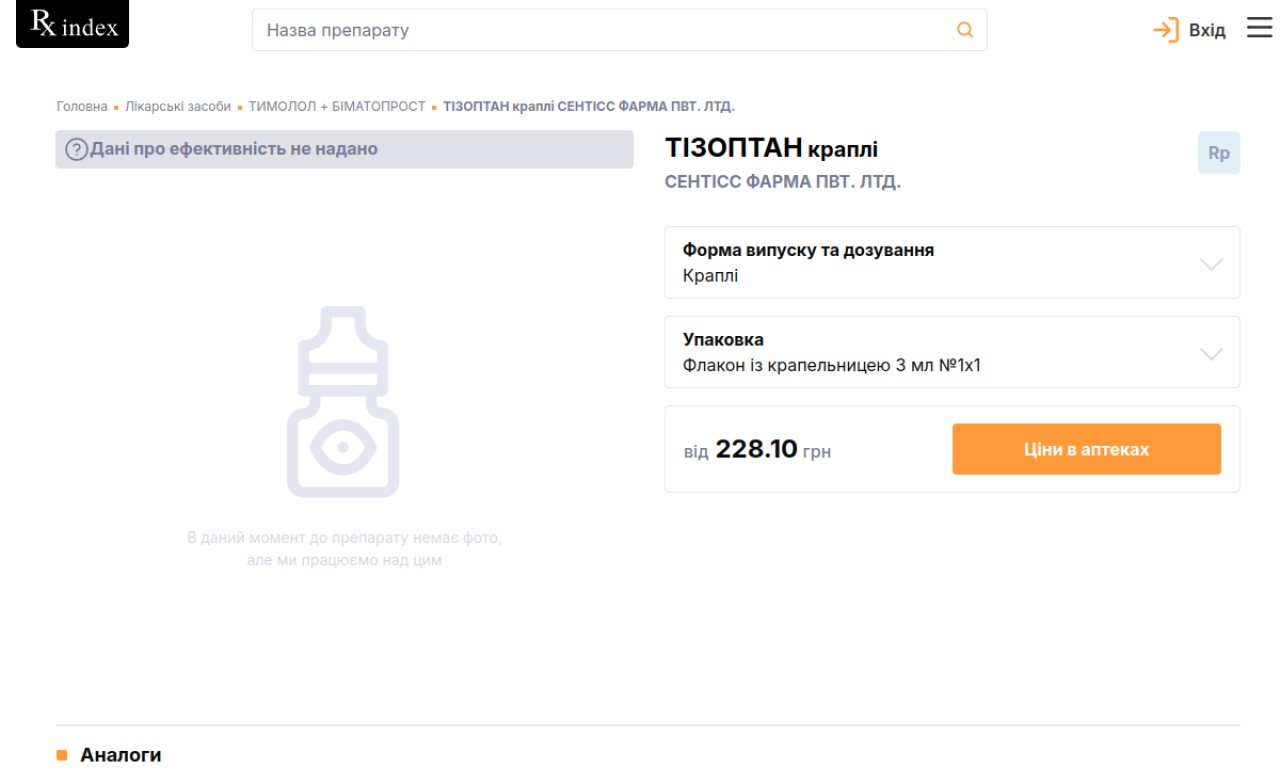
Task: Click the Аналоги section heading
Action: (x=121, y=755)
